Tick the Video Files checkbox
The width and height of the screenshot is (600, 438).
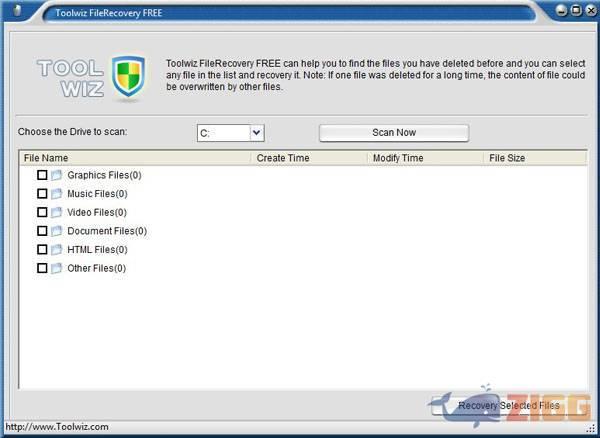pyautogui.click(x=42, y=212)
